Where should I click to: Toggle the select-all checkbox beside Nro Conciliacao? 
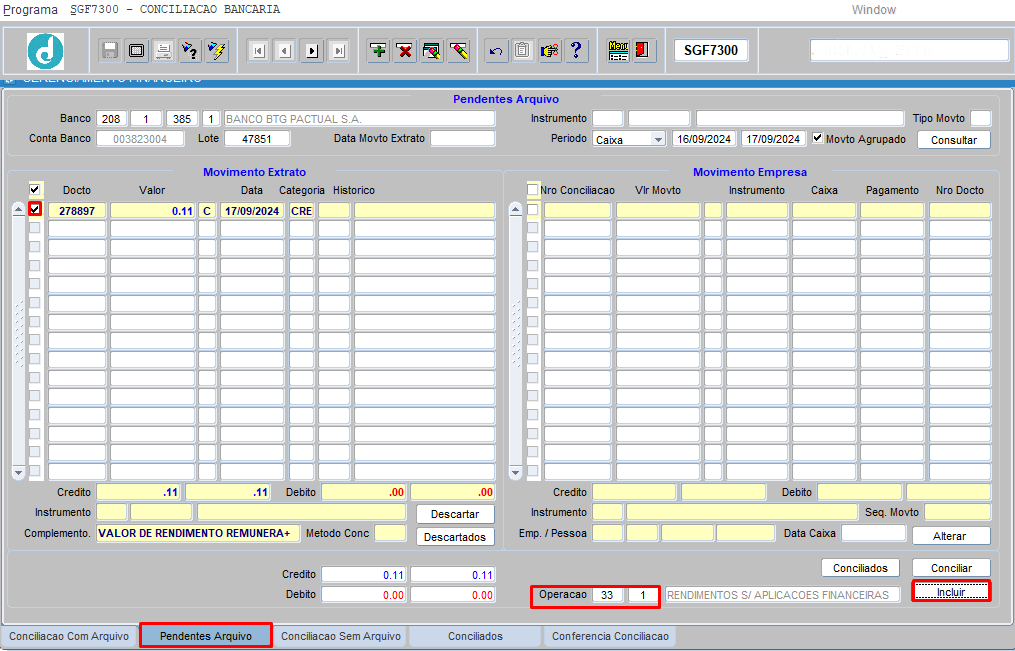point(533,190)
